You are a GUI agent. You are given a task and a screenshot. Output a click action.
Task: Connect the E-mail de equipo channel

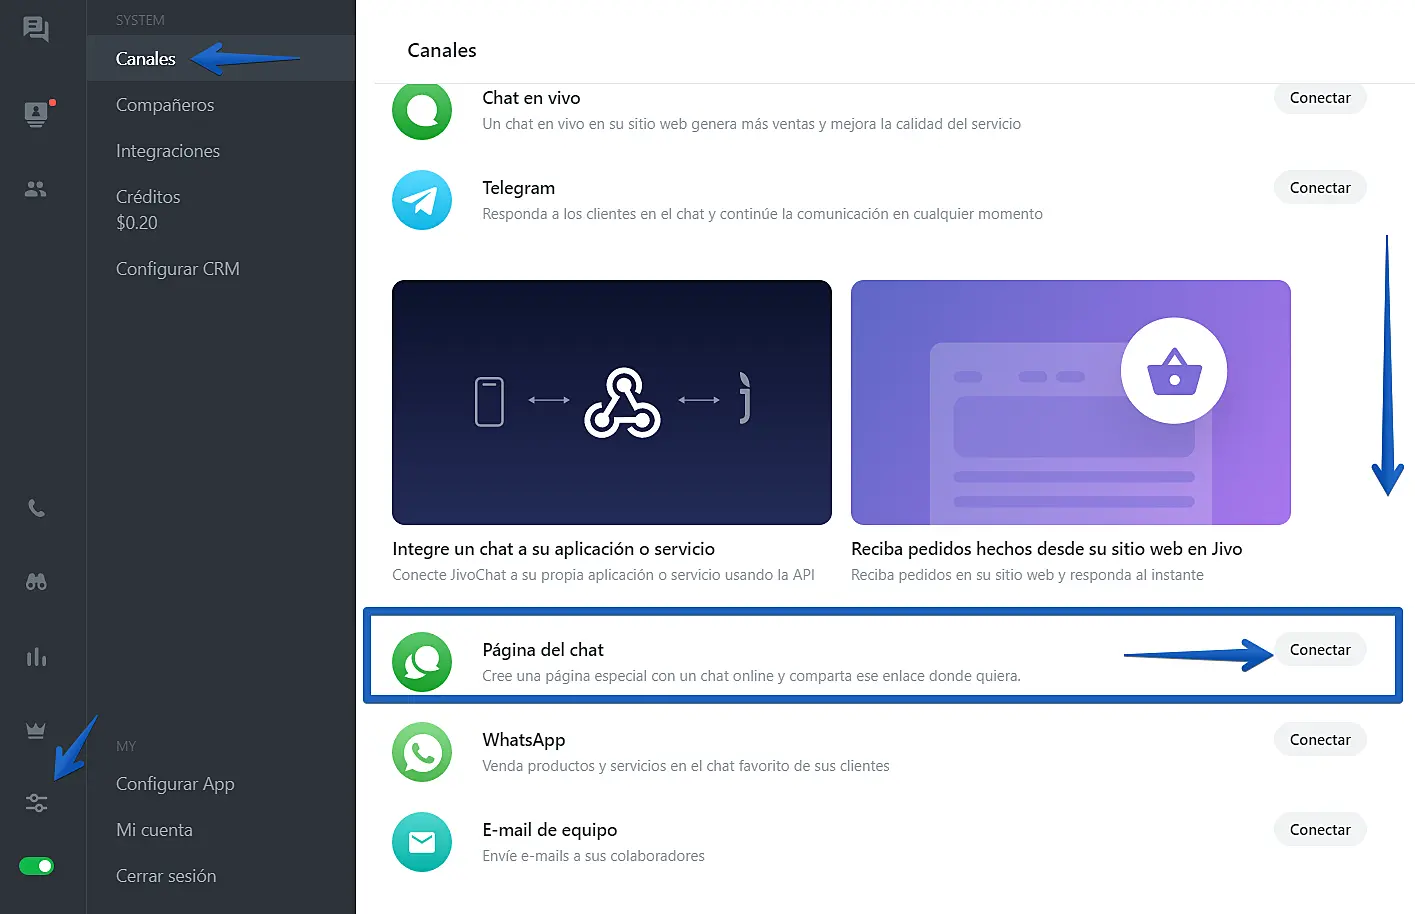1319,830
